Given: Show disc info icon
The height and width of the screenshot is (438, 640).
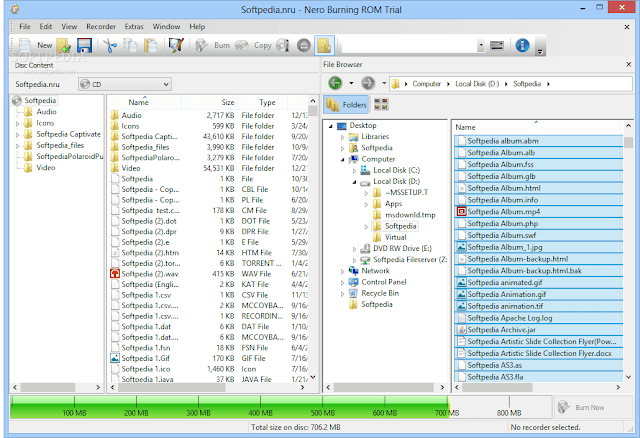Looking at the screenshot, I should tap(283, 45).
